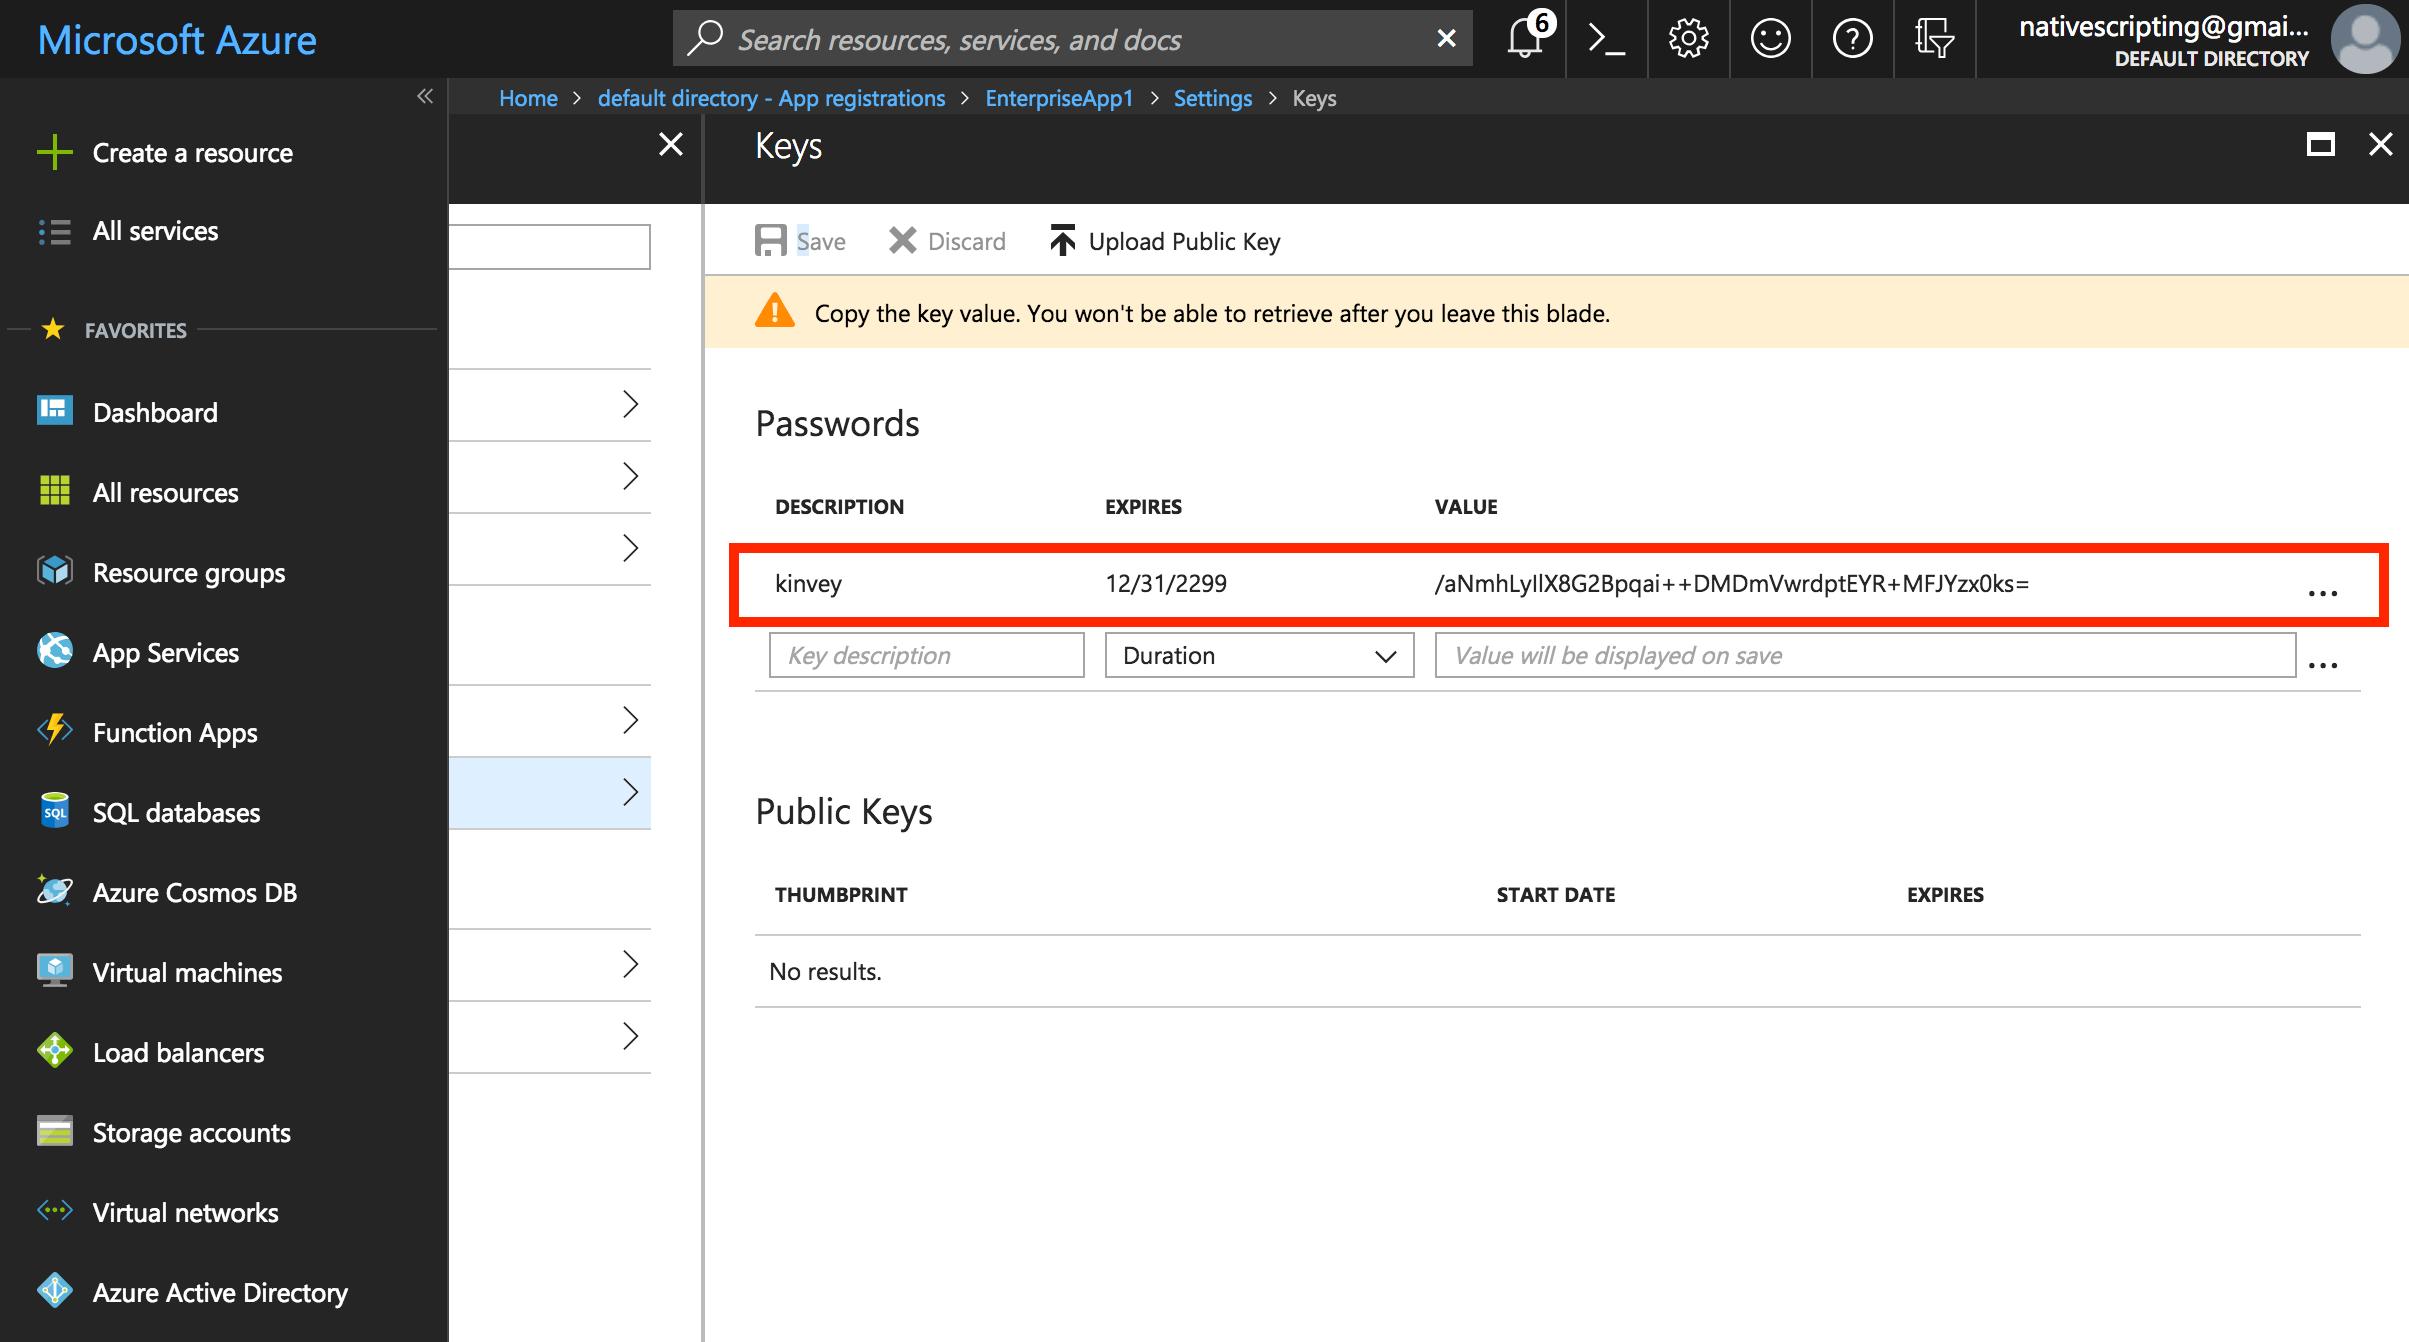Open the notifications bell icon
The image size is (2409, 1342).
[1525, 39]
